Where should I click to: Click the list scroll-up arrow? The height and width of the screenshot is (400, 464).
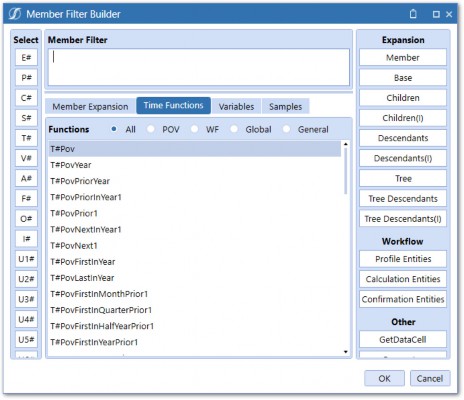coord(346,144)
